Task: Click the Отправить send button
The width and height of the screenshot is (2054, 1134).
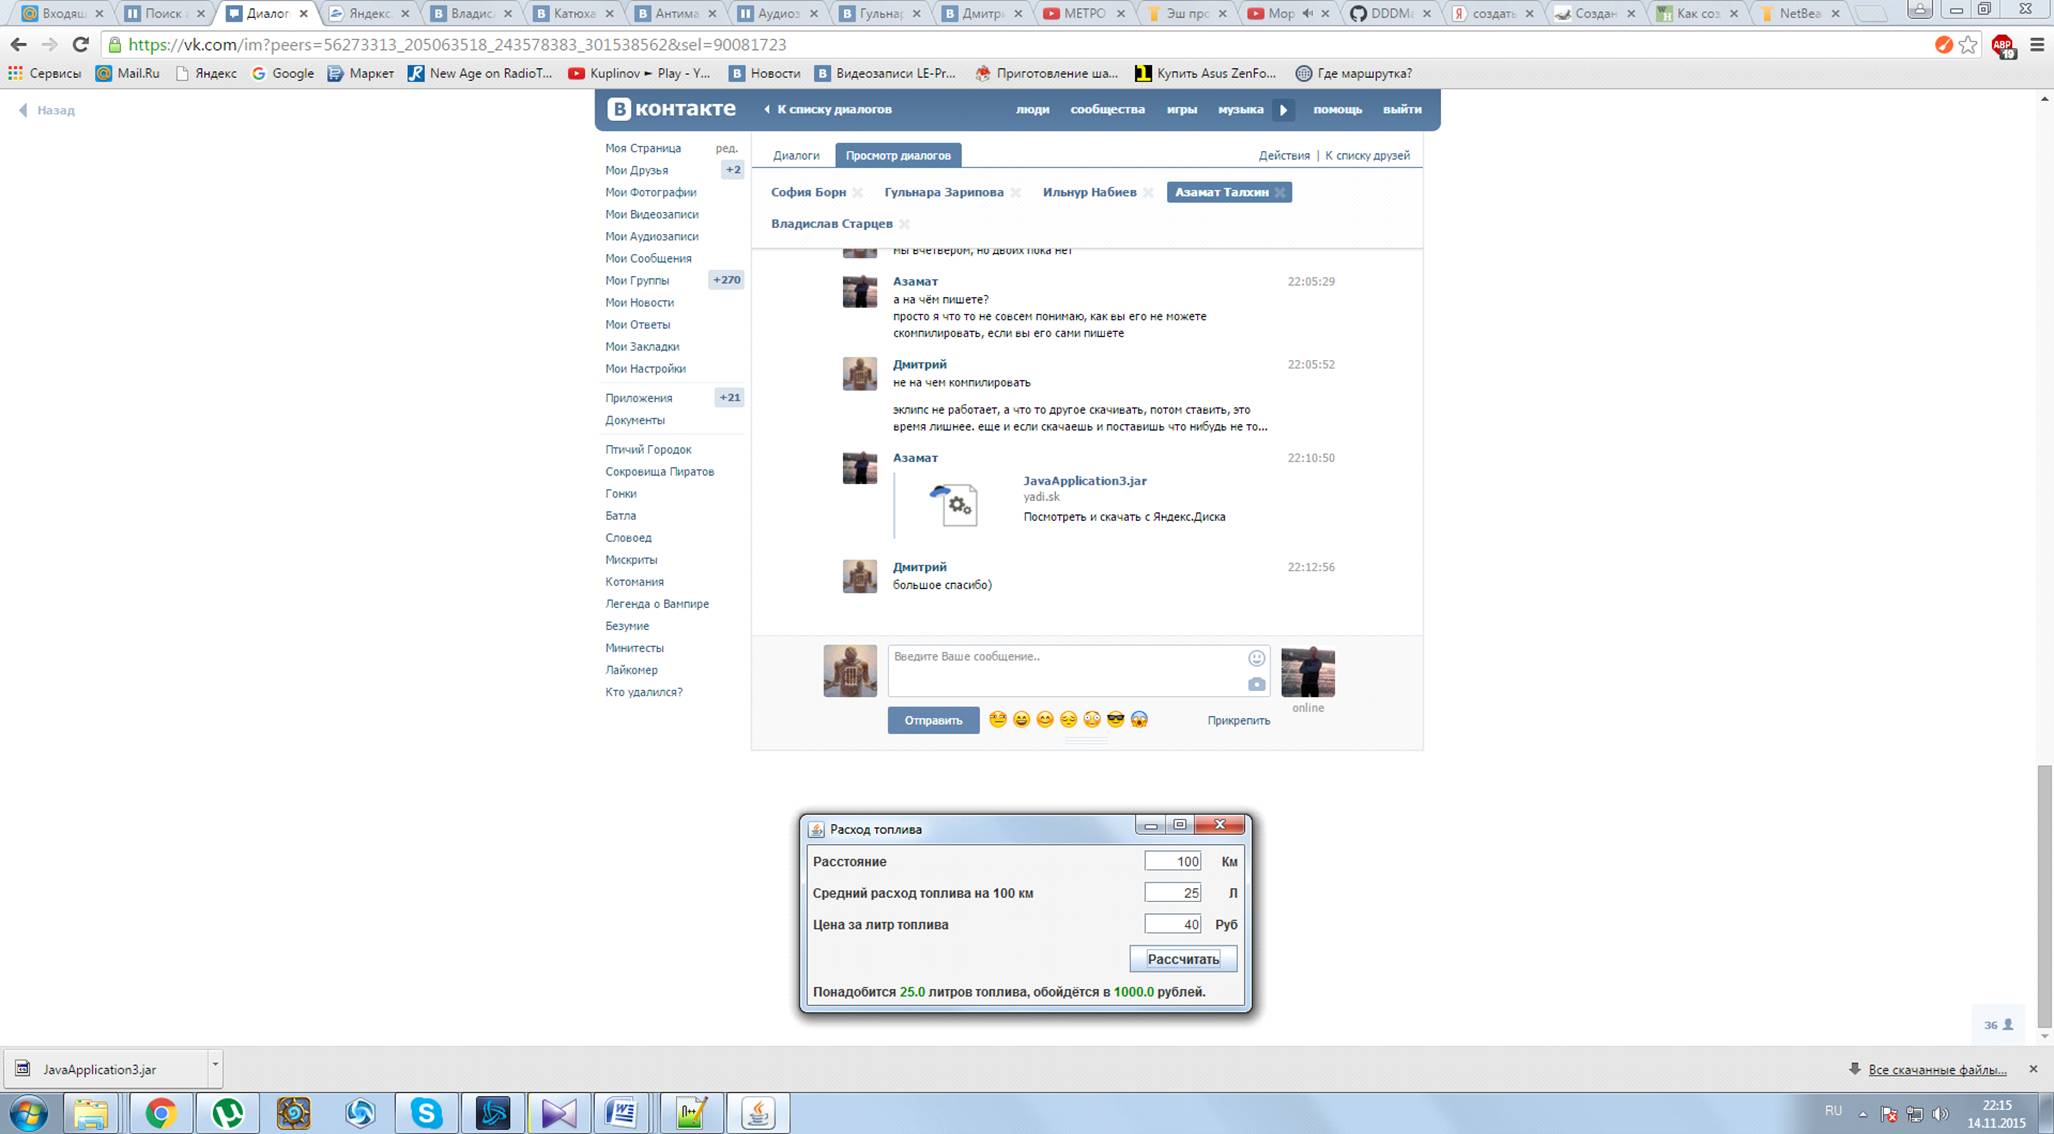Action: coord(933,721)
